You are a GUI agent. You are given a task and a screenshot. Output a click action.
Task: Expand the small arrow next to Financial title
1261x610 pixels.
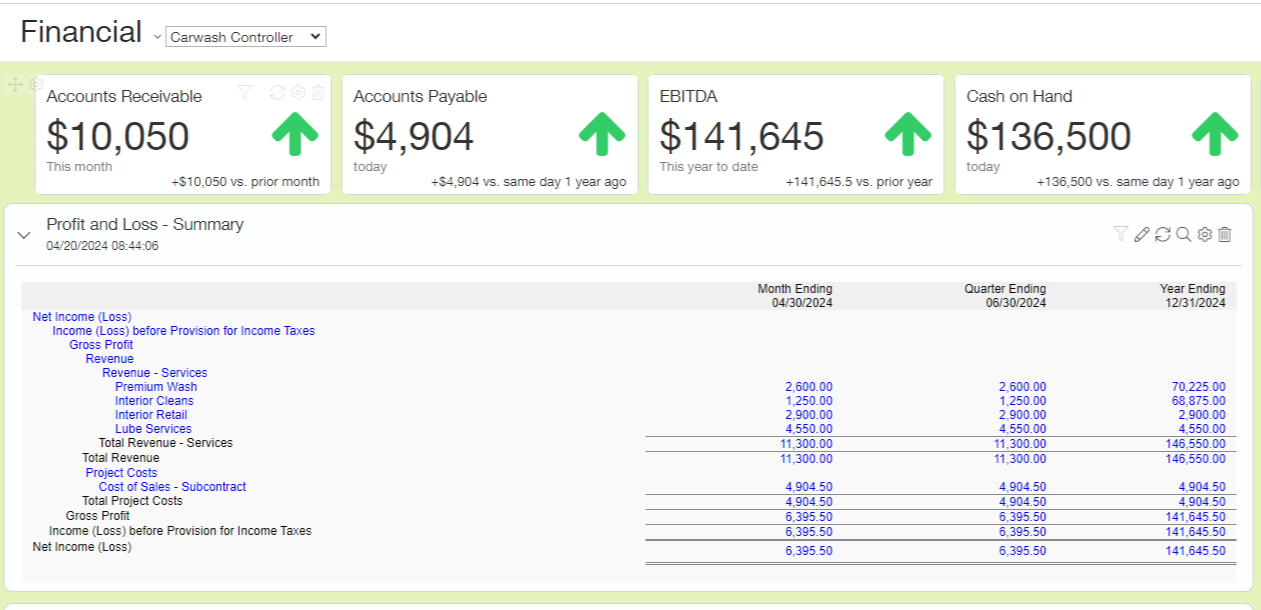coord(157,37)
